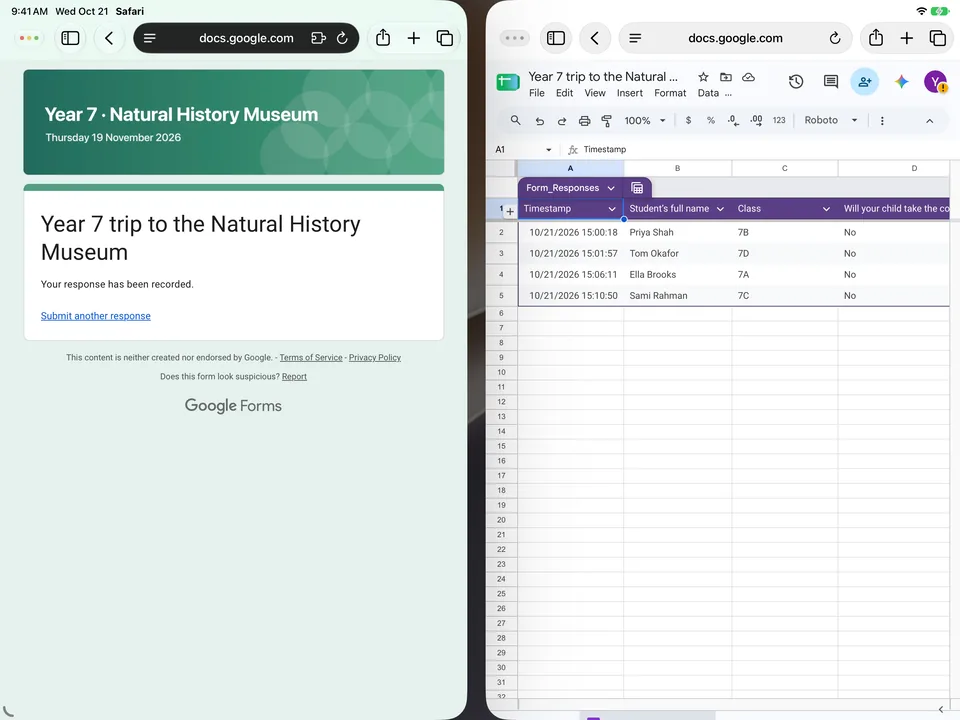Open page menu icon in left Safari address bar

(x=149, y=38)
